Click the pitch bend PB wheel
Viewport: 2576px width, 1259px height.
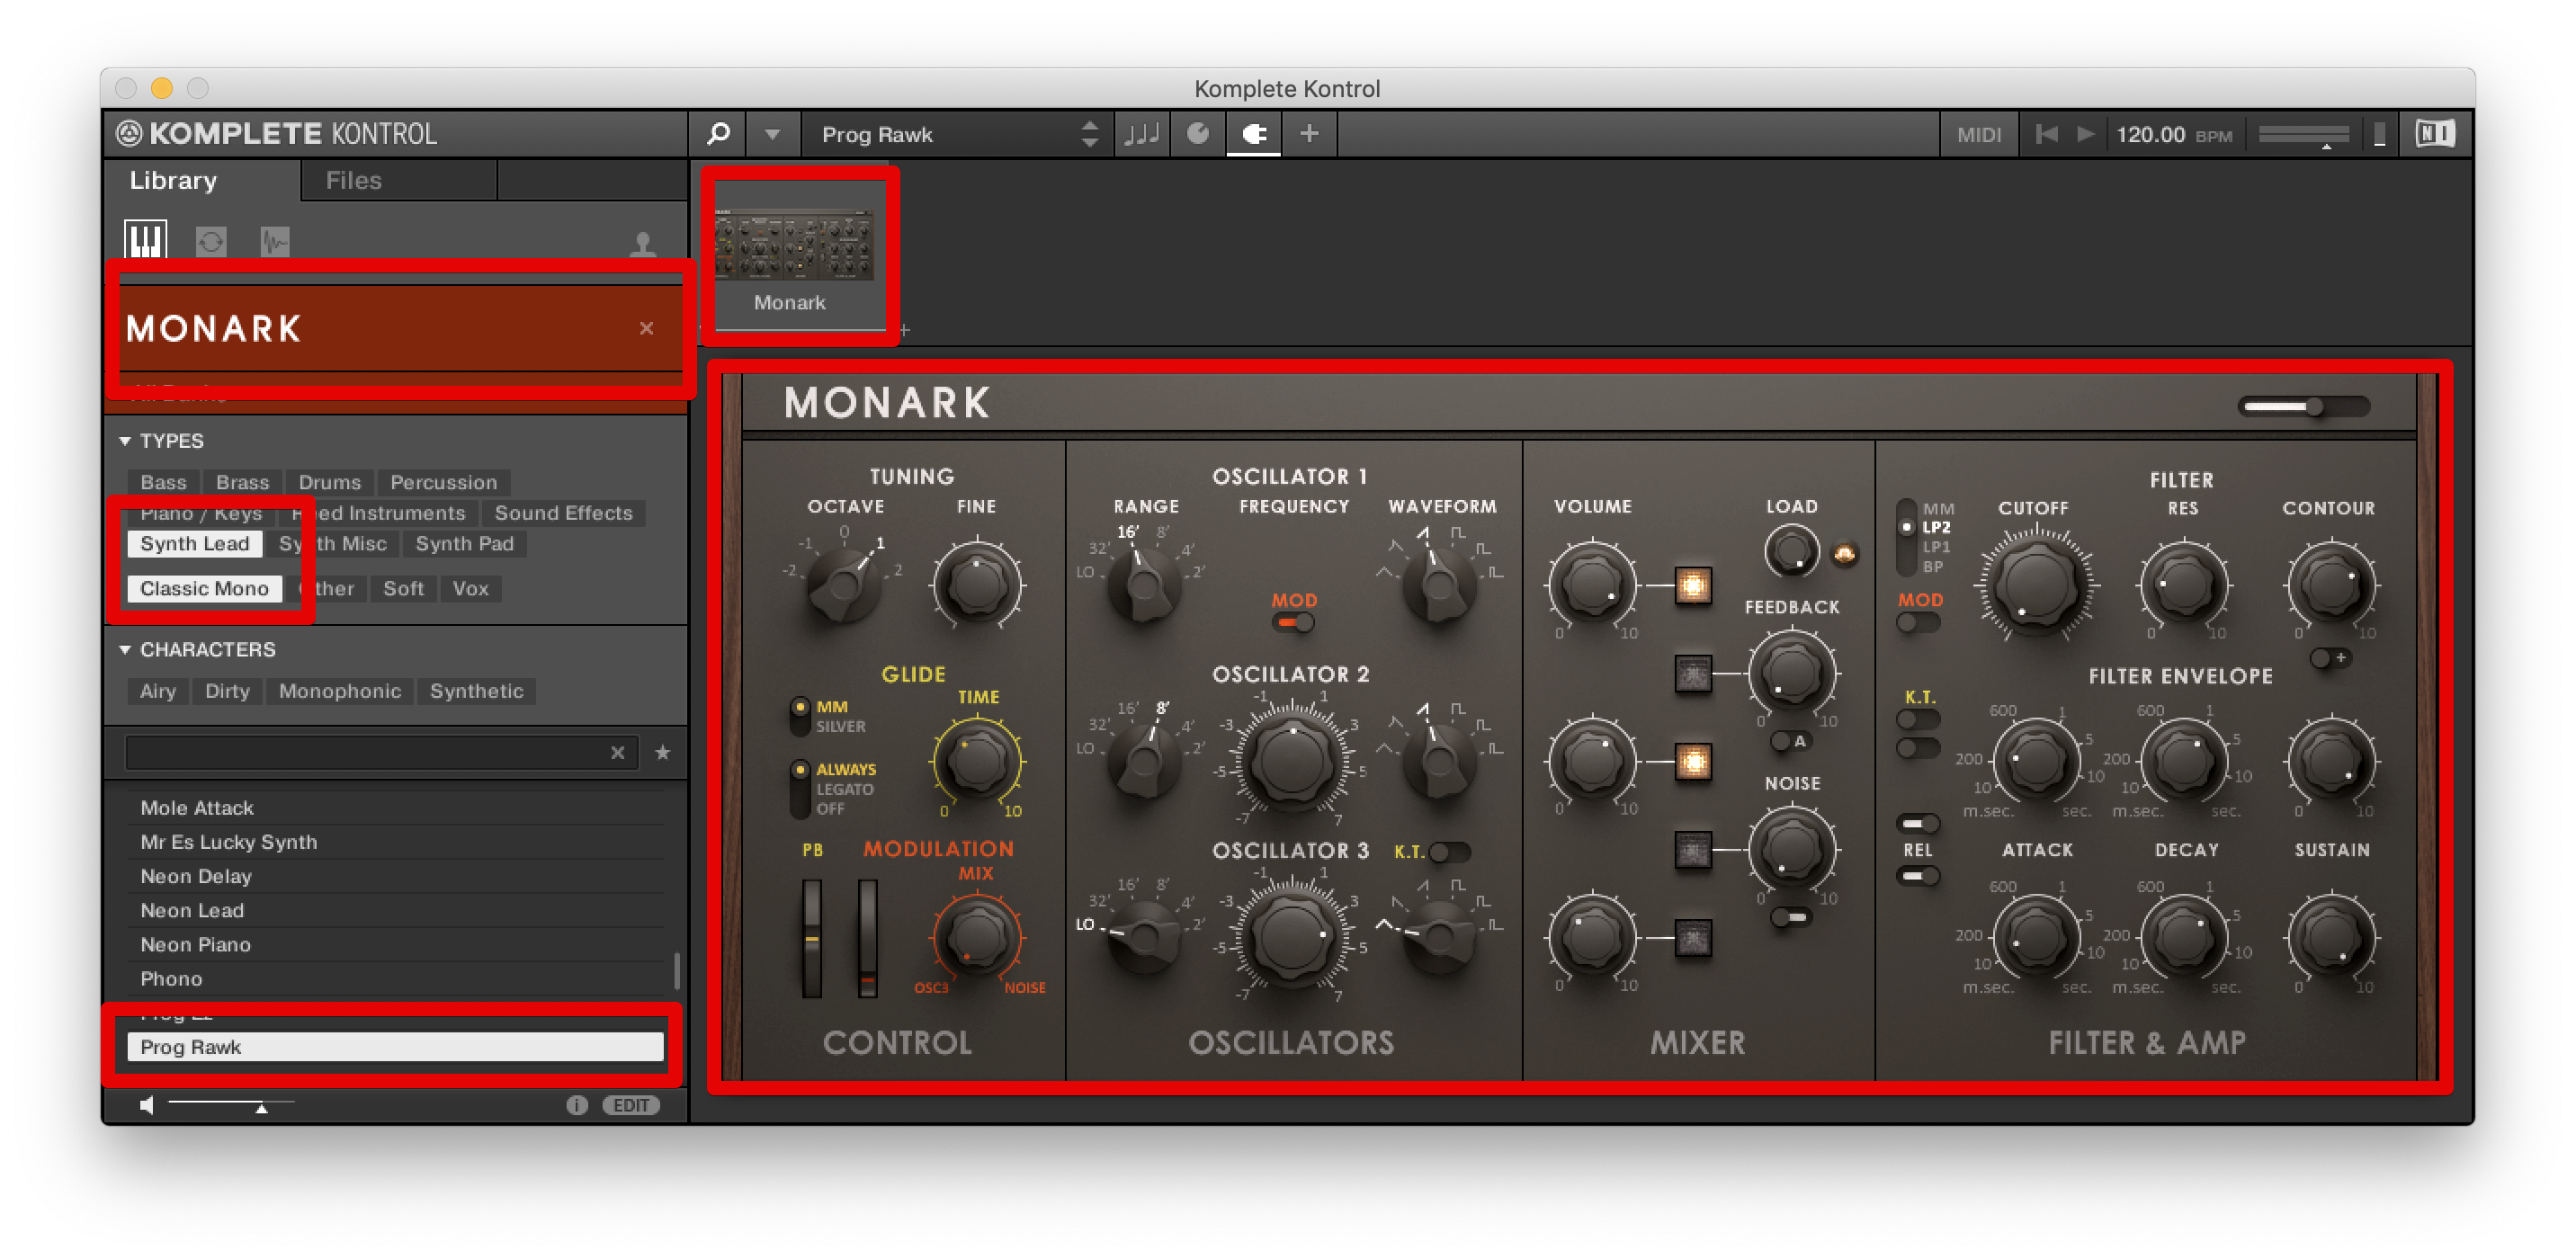click(812, 939)
